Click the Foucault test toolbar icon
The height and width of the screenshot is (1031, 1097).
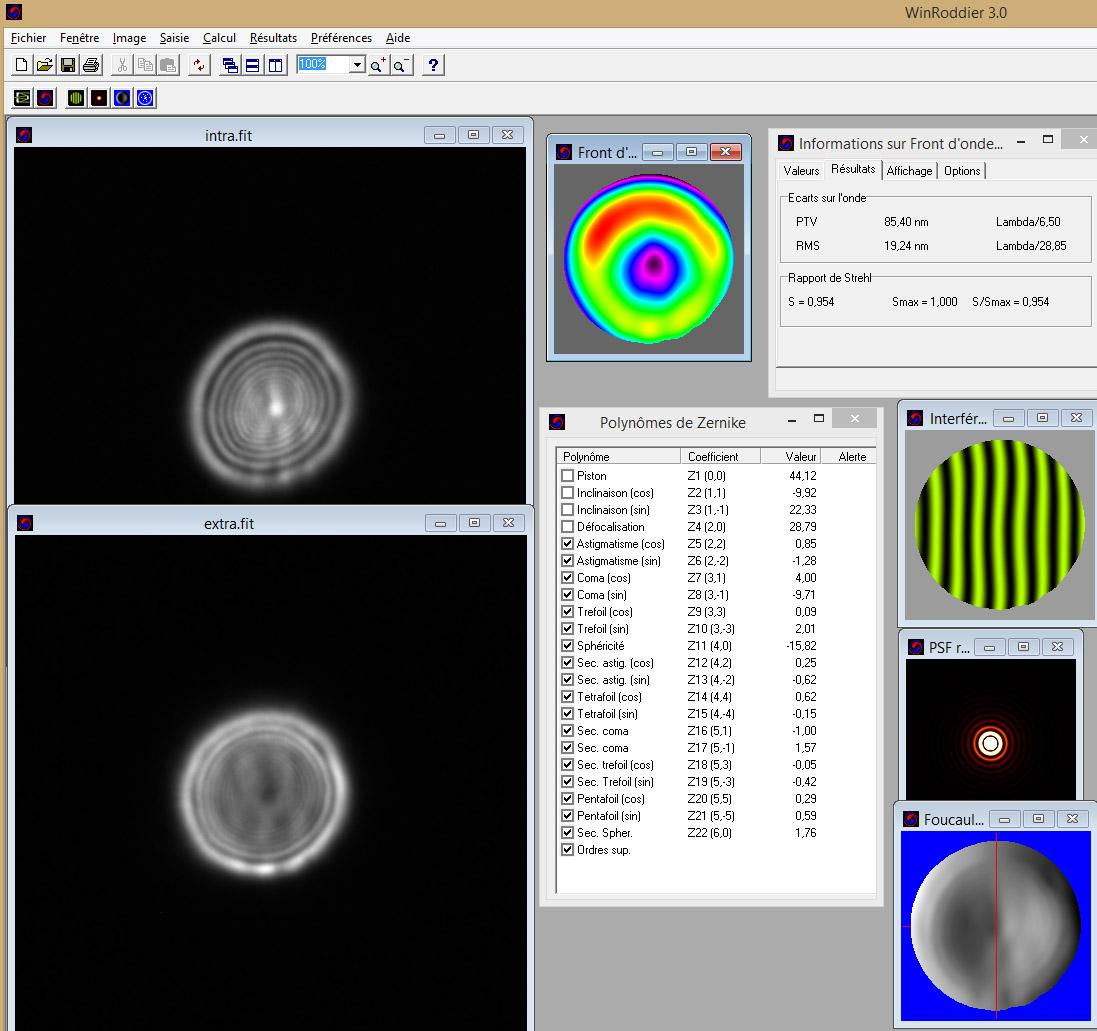coord(122,98)
